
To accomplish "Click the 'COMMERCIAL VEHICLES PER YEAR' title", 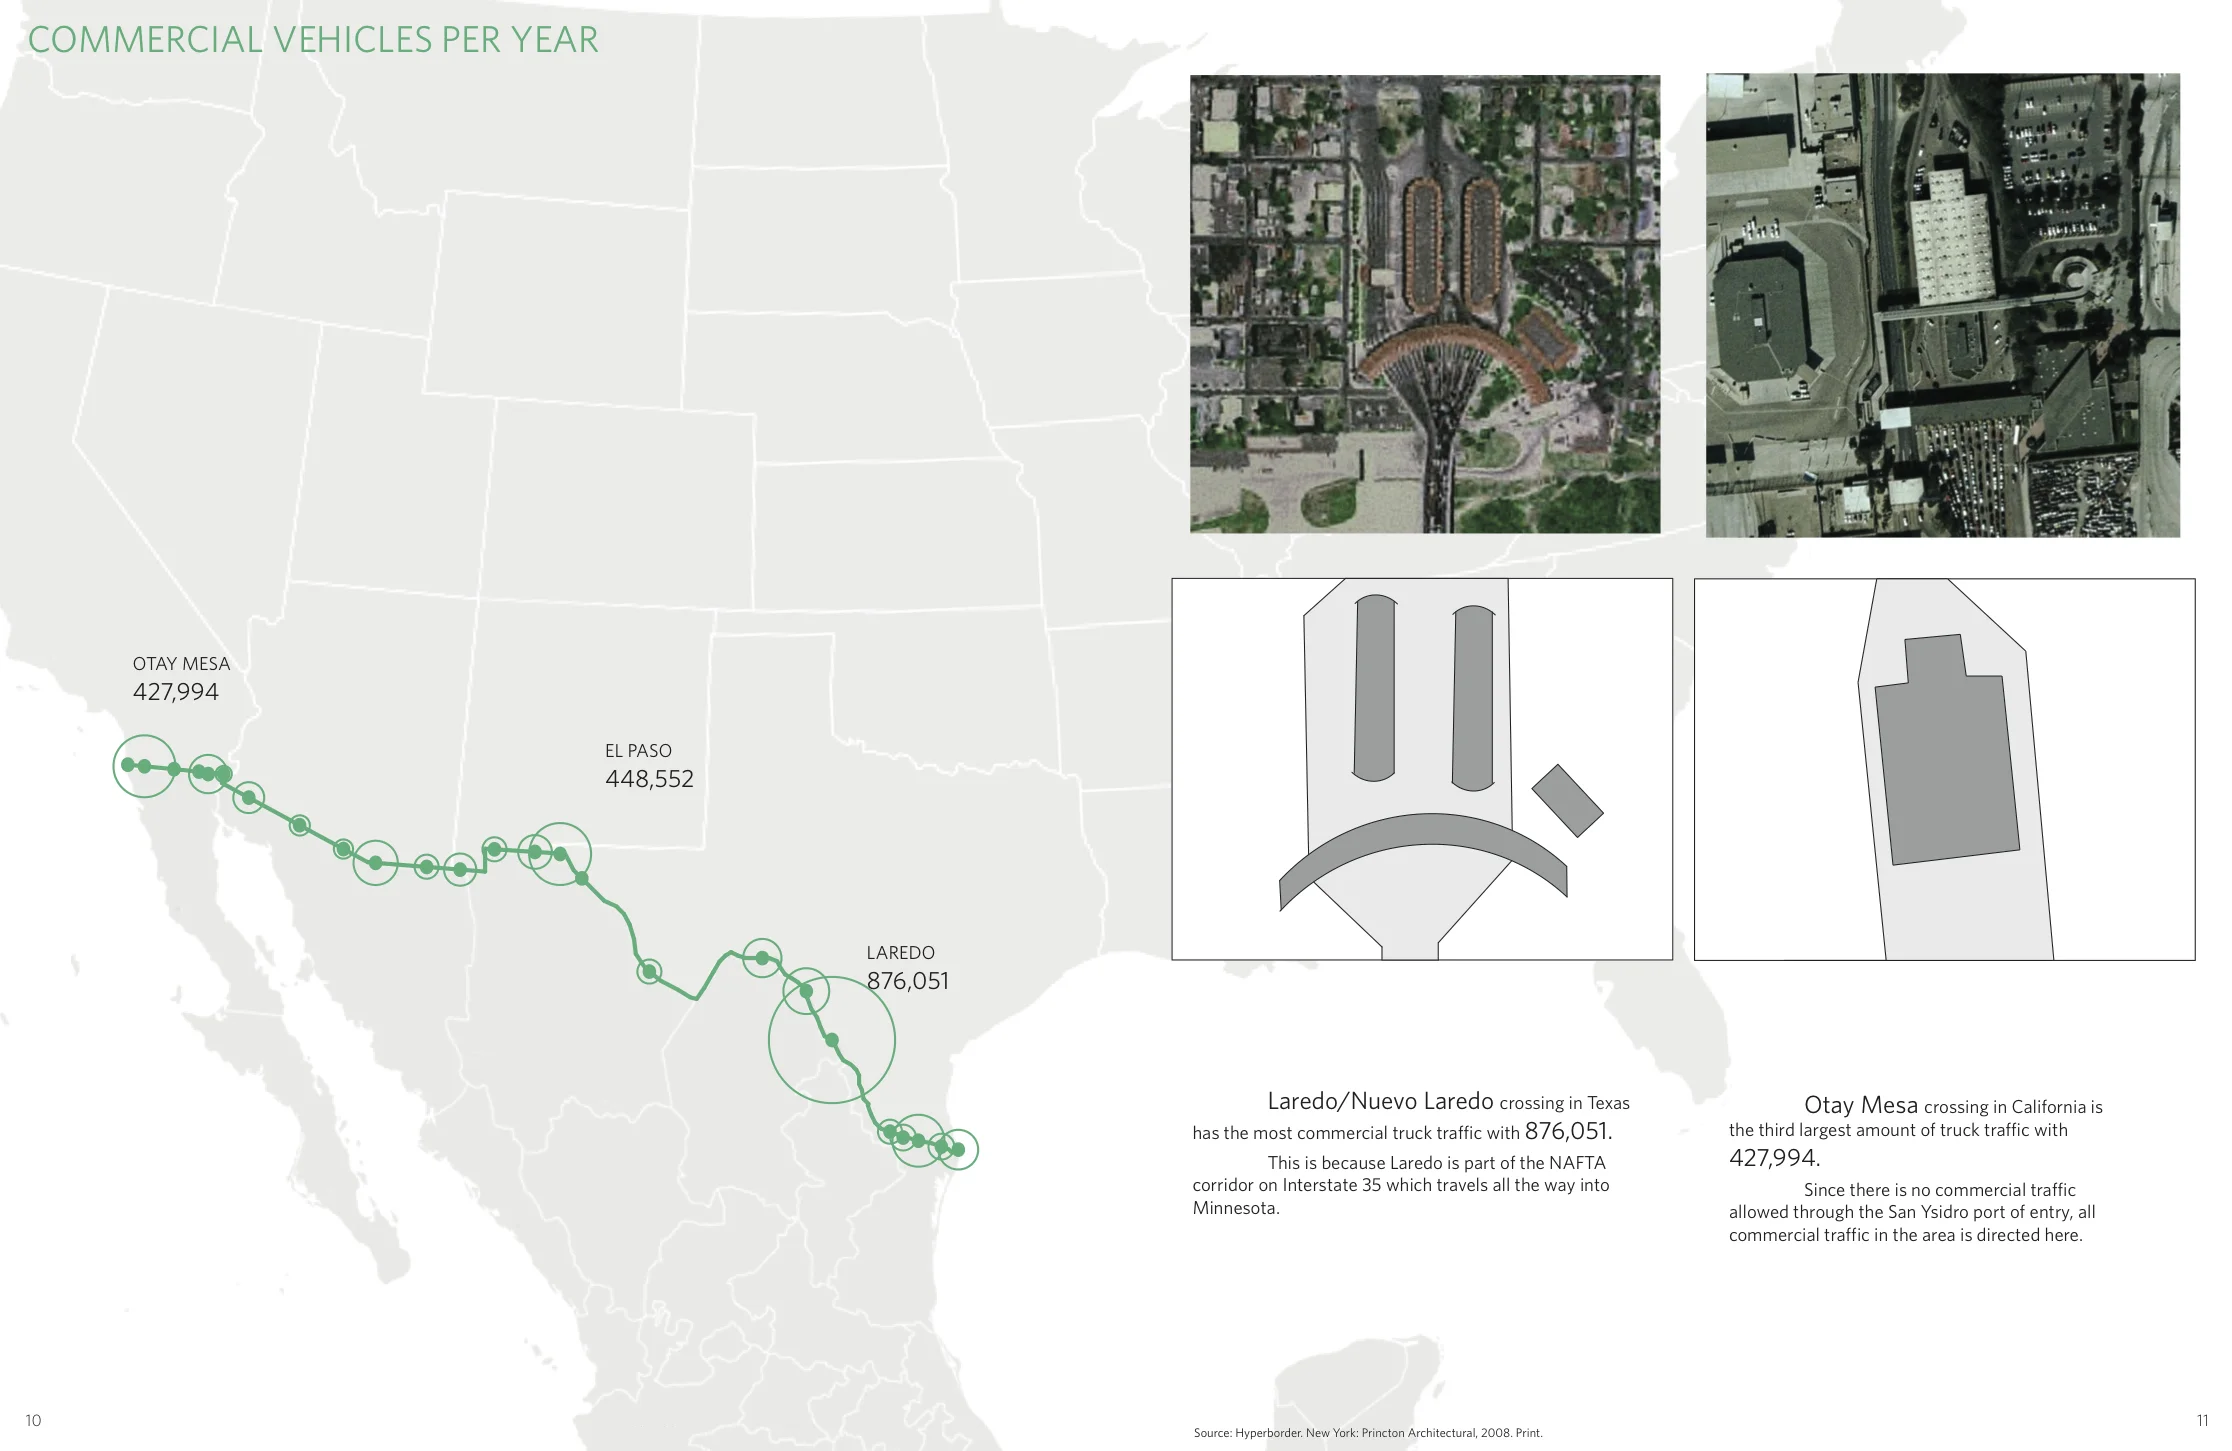I will tap(313, 40).
